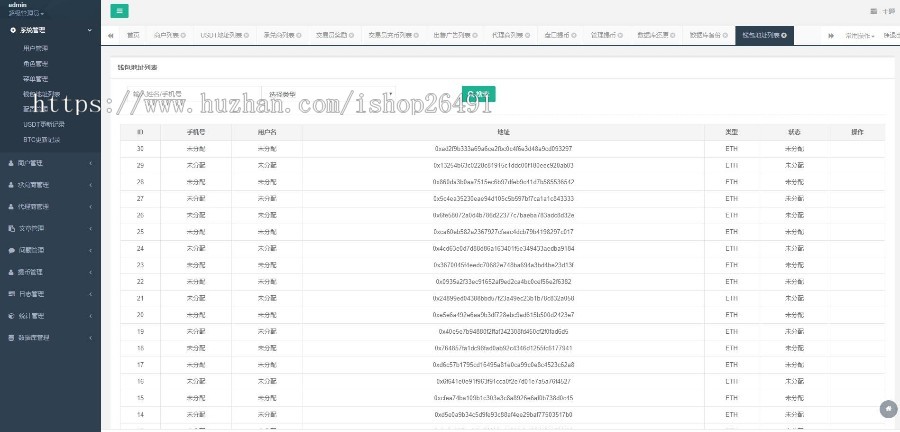Click the speech bubble icon beside 问题管理
This screenshot has width=900, height=432.
pos(11,251)
